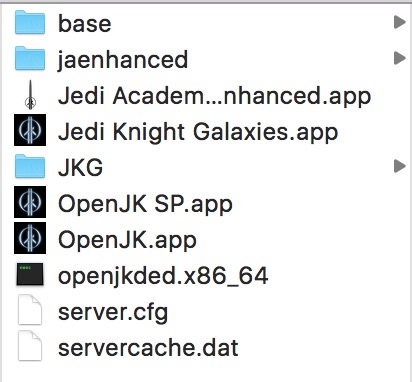The width and height of the screenshot is (412, 382).
Task: Click the servercache.dat document icon
Action: coord(30,346)
